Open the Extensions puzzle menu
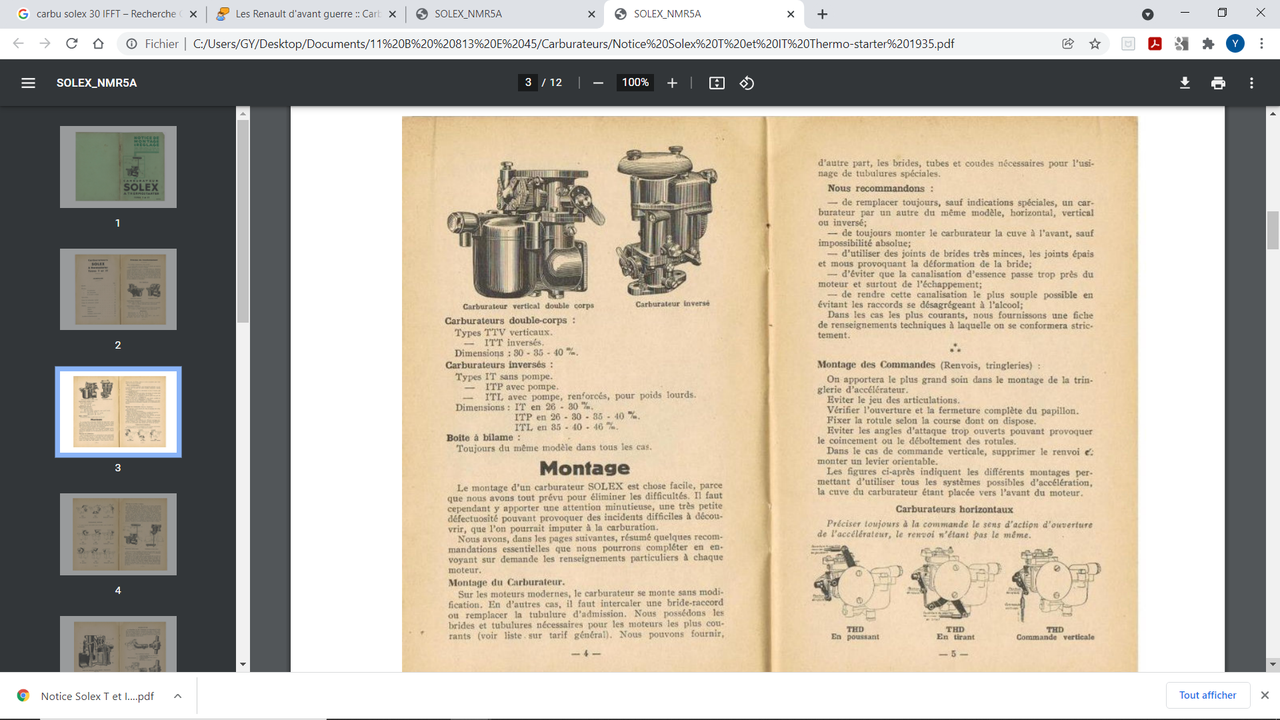This screenshot has height=720, width=1280. click(1208, 44)
